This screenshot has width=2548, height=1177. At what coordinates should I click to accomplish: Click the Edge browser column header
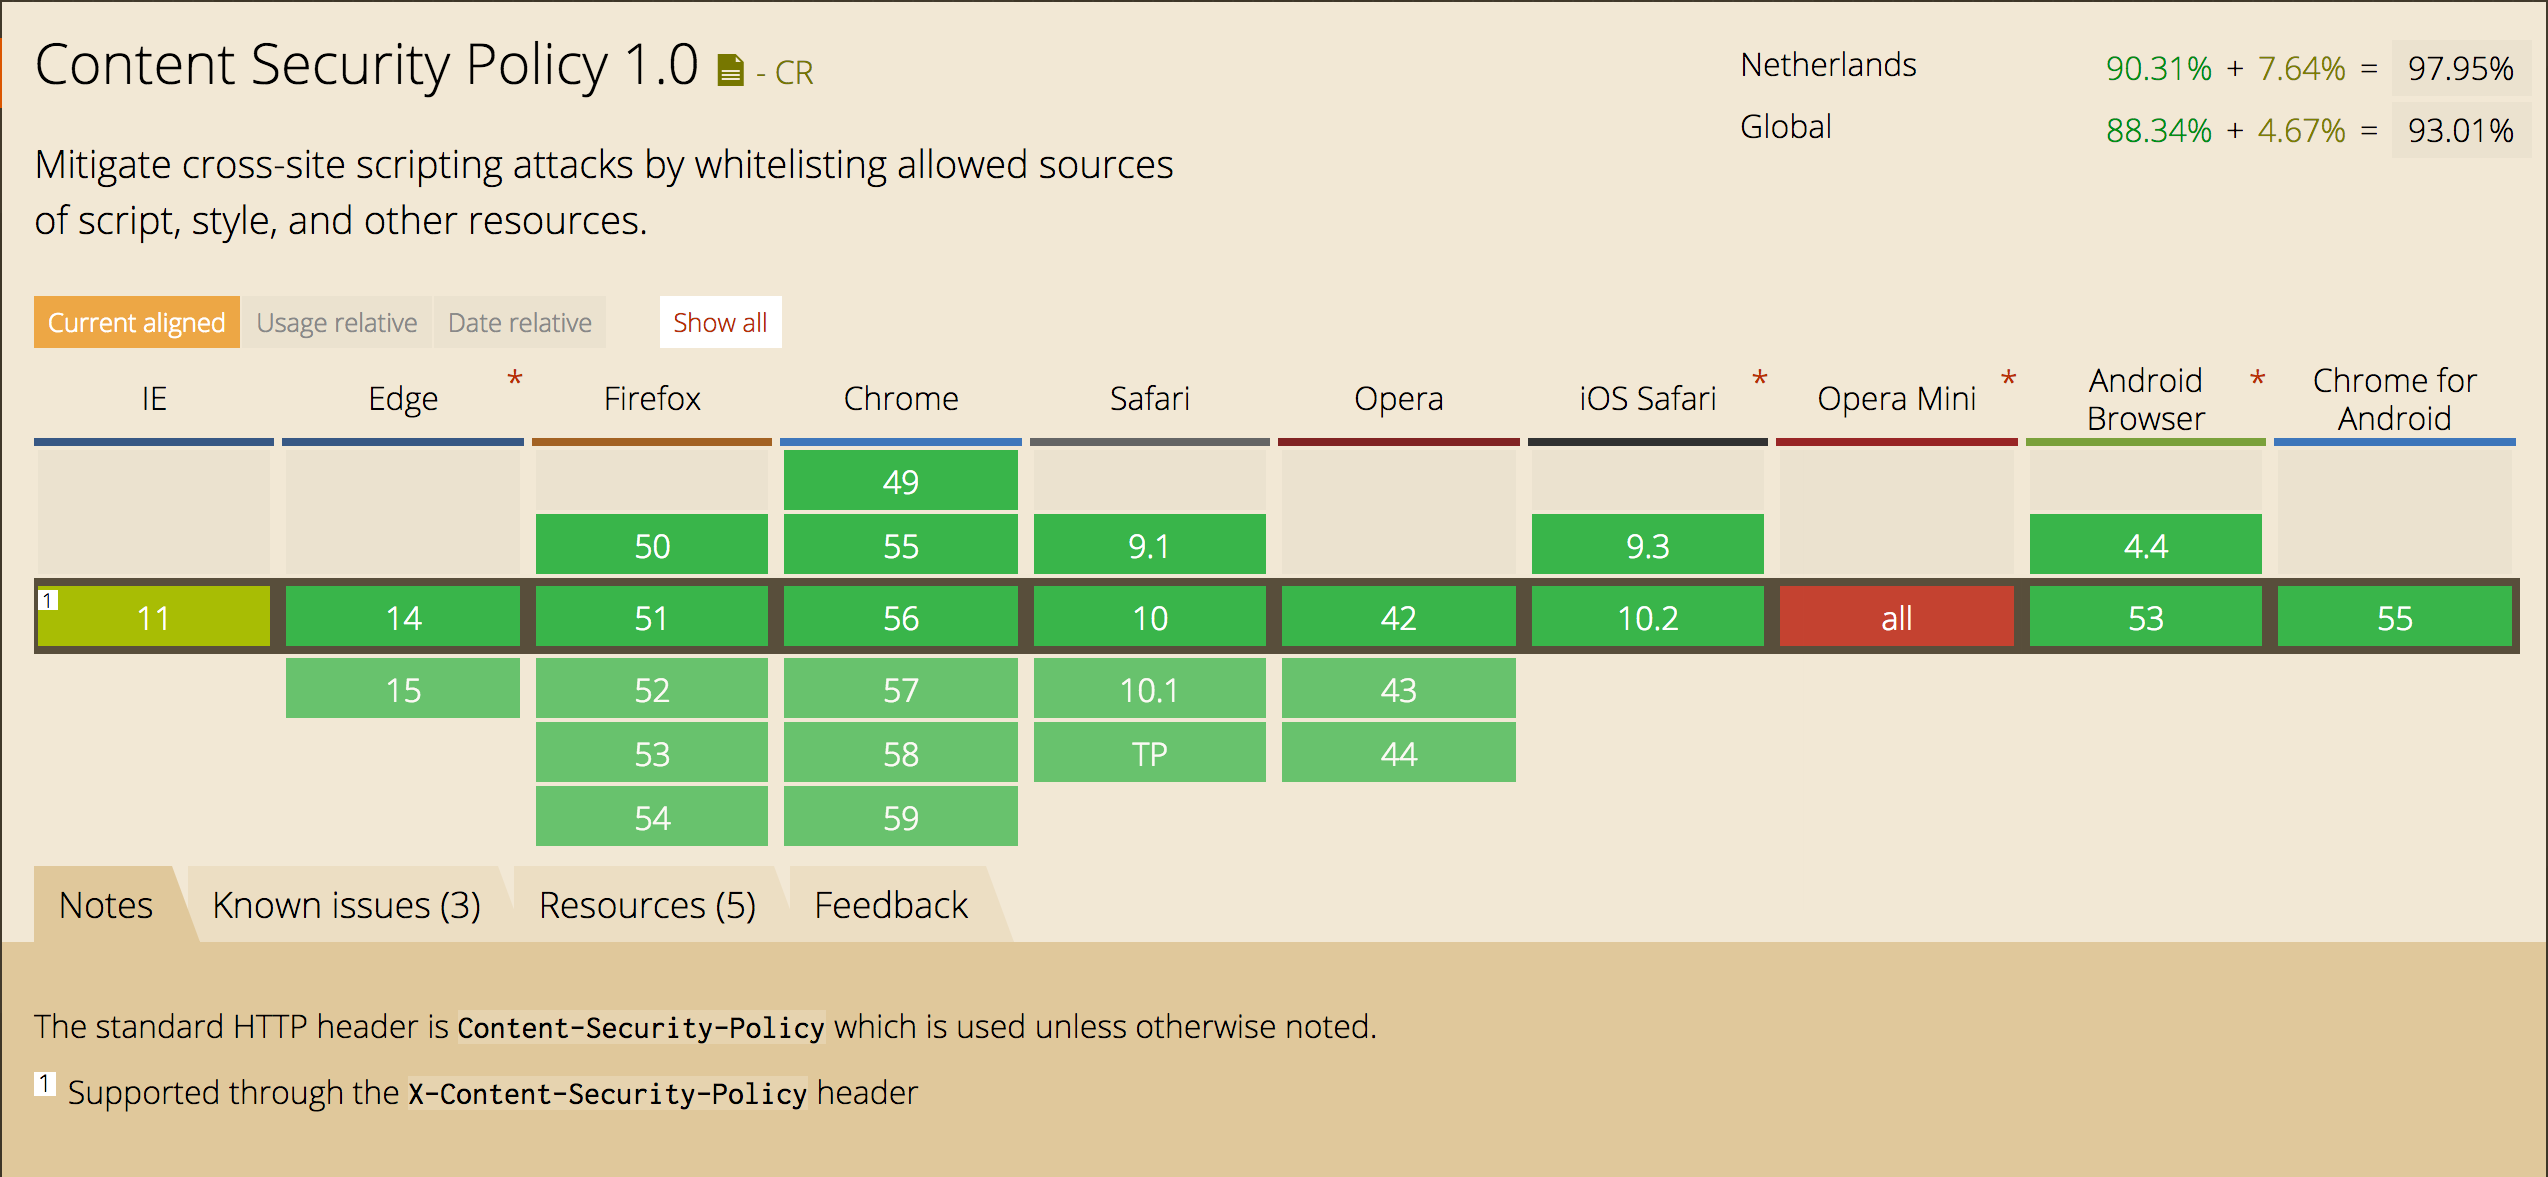403,399
